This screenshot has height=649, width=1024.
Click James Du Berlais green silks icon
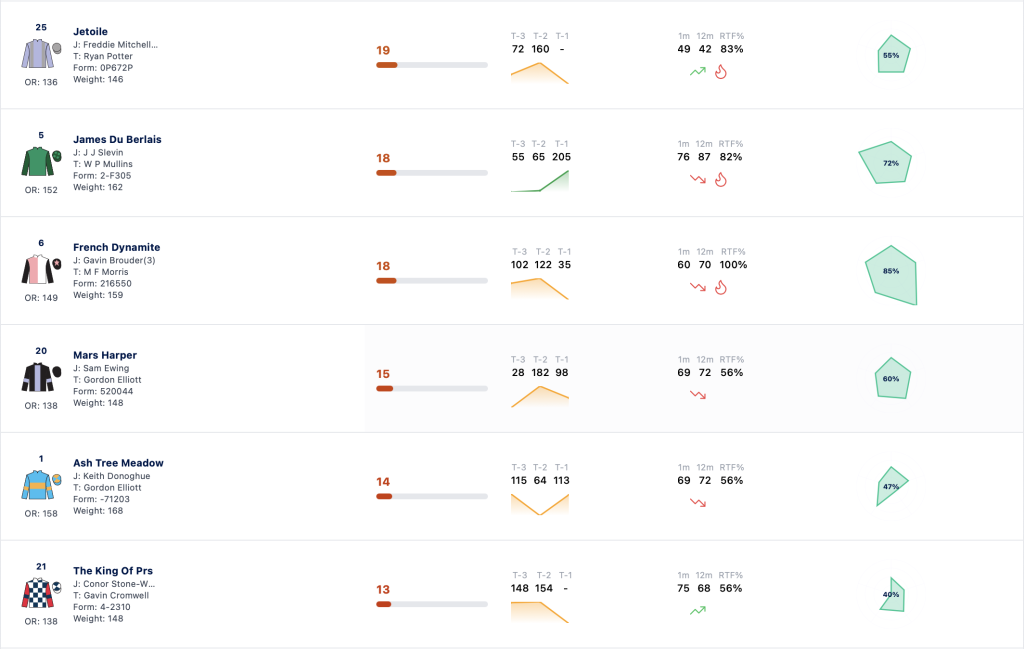[x=41, y=162]
